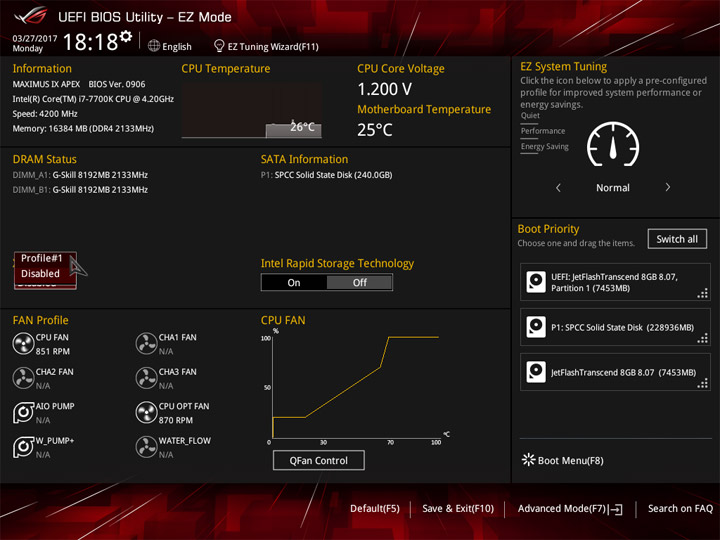Choose Disabled in the X.M.P. dropdown

coord(40,273)
